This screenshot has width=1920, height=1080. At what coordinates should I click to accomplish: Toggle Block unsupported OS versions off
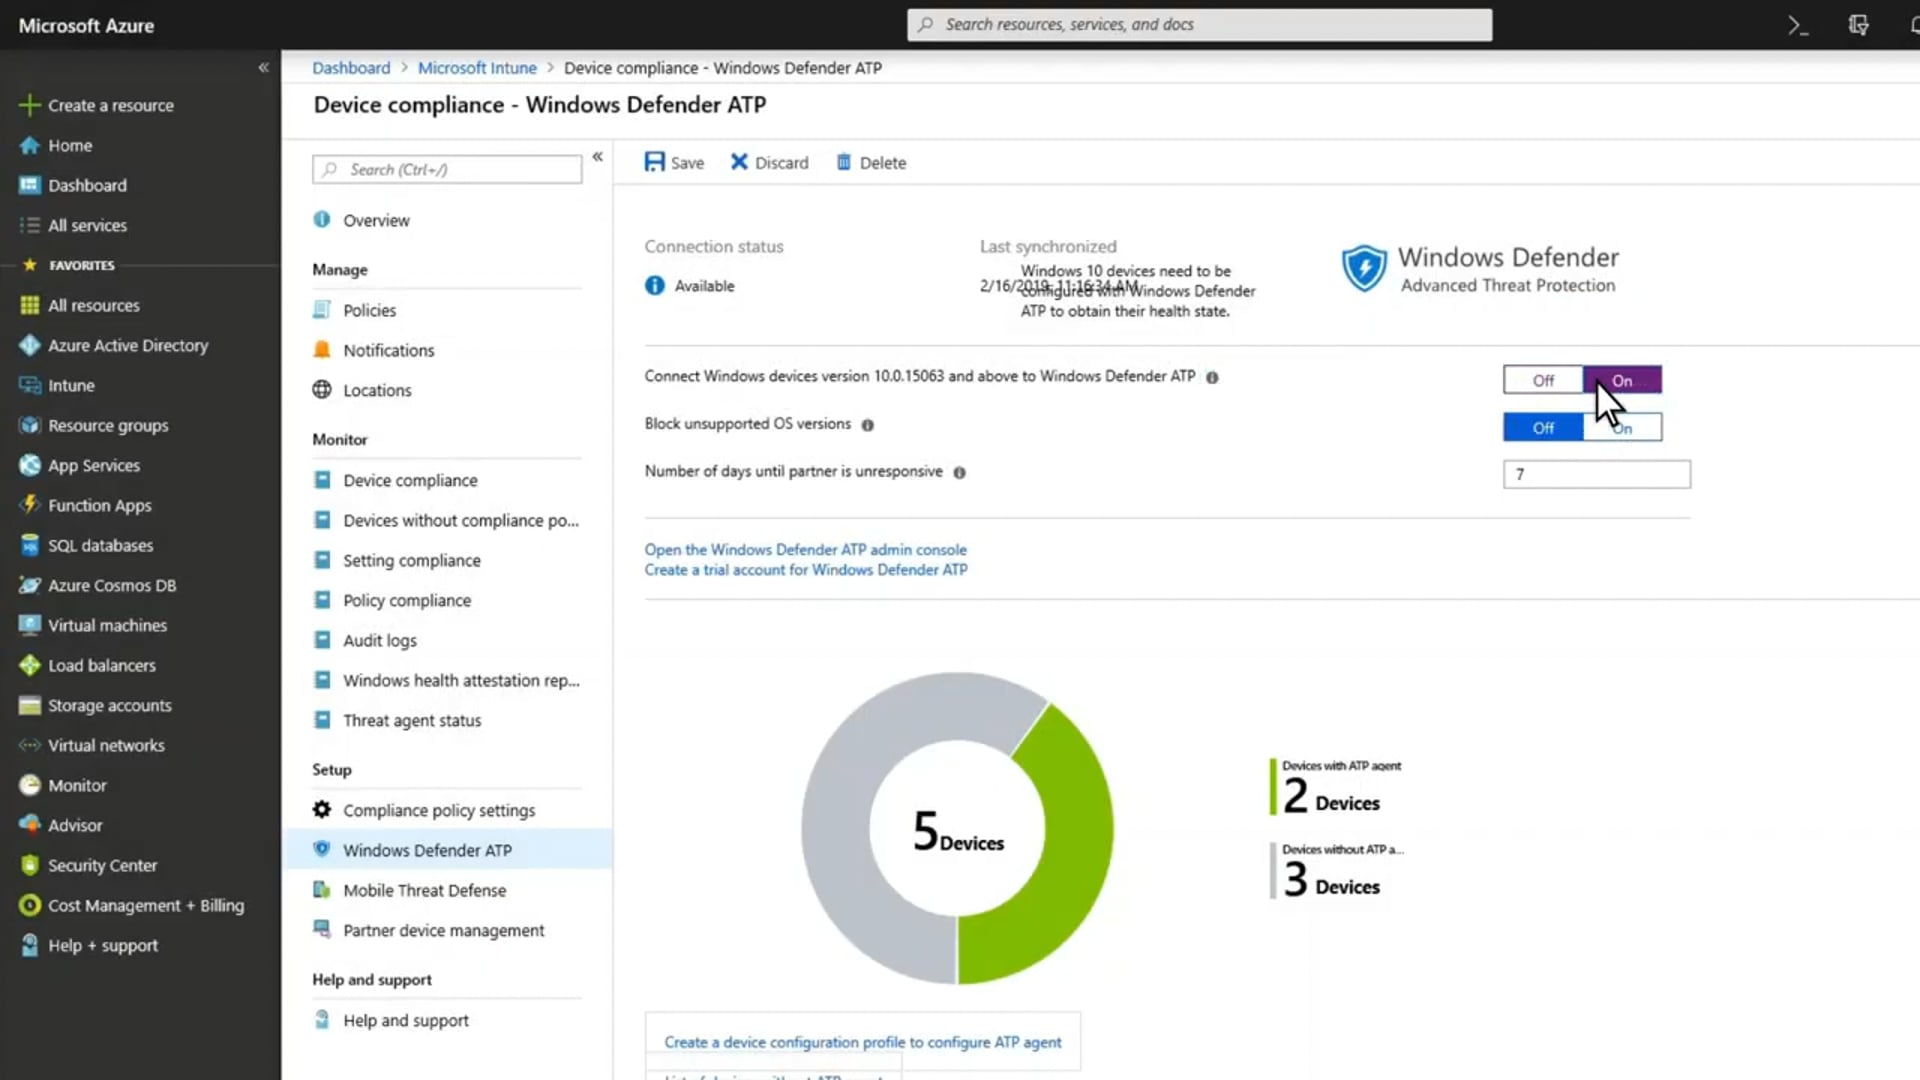click(x=1543, y=426)
